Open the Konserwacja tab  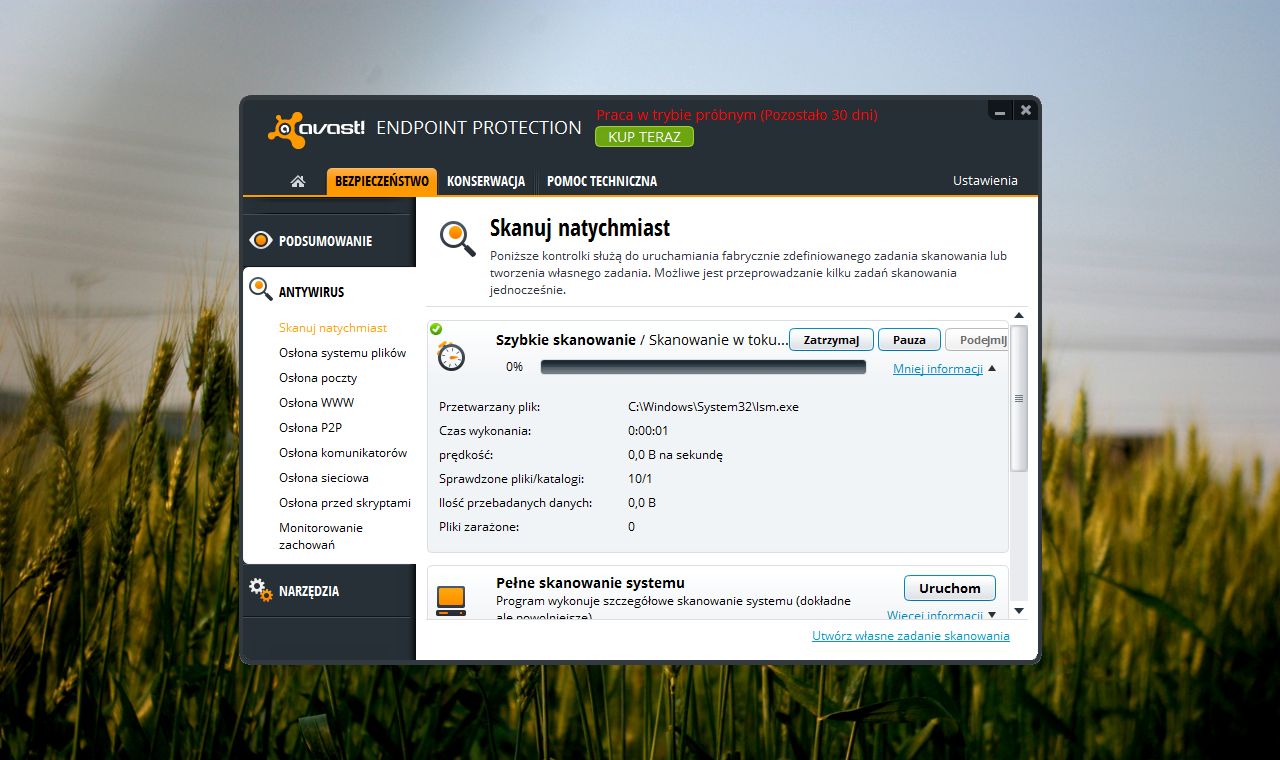click(486, 181)
